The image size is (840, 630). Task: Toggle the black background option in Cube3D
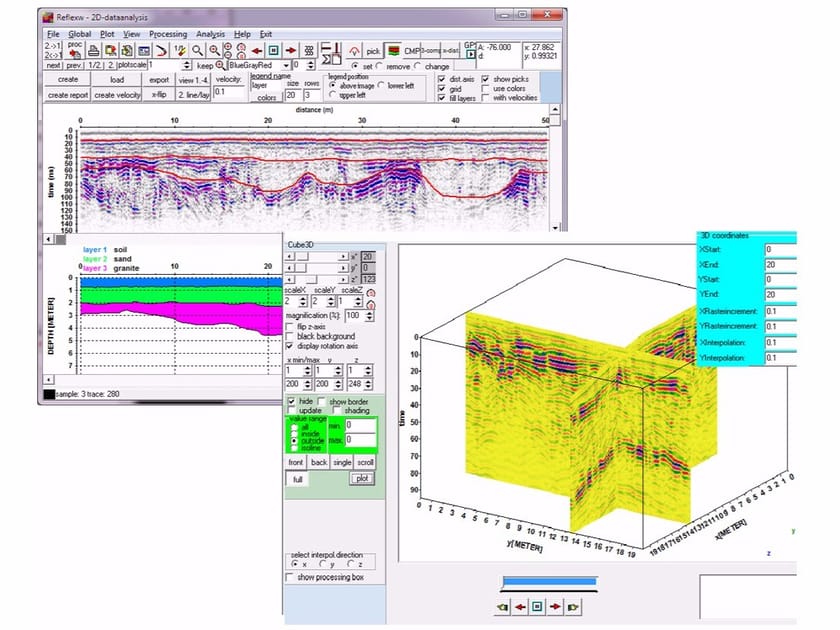tap(288, 336)
